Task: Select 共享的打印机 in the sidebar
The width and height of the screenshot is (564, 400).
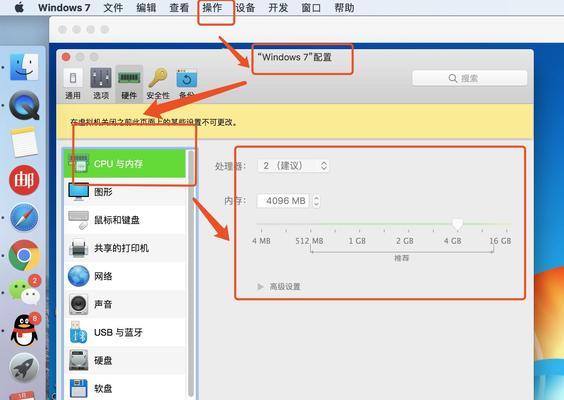Action: point(125,248)
